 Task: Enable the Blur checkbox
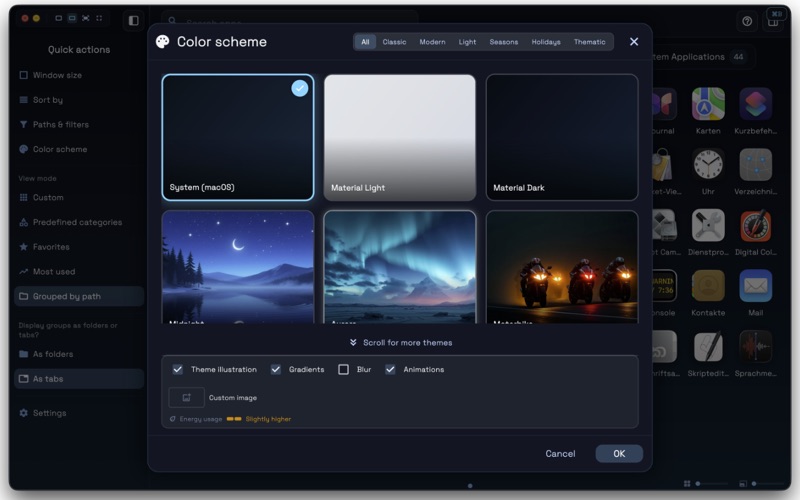pyautogui.click(x=343, y=369)
